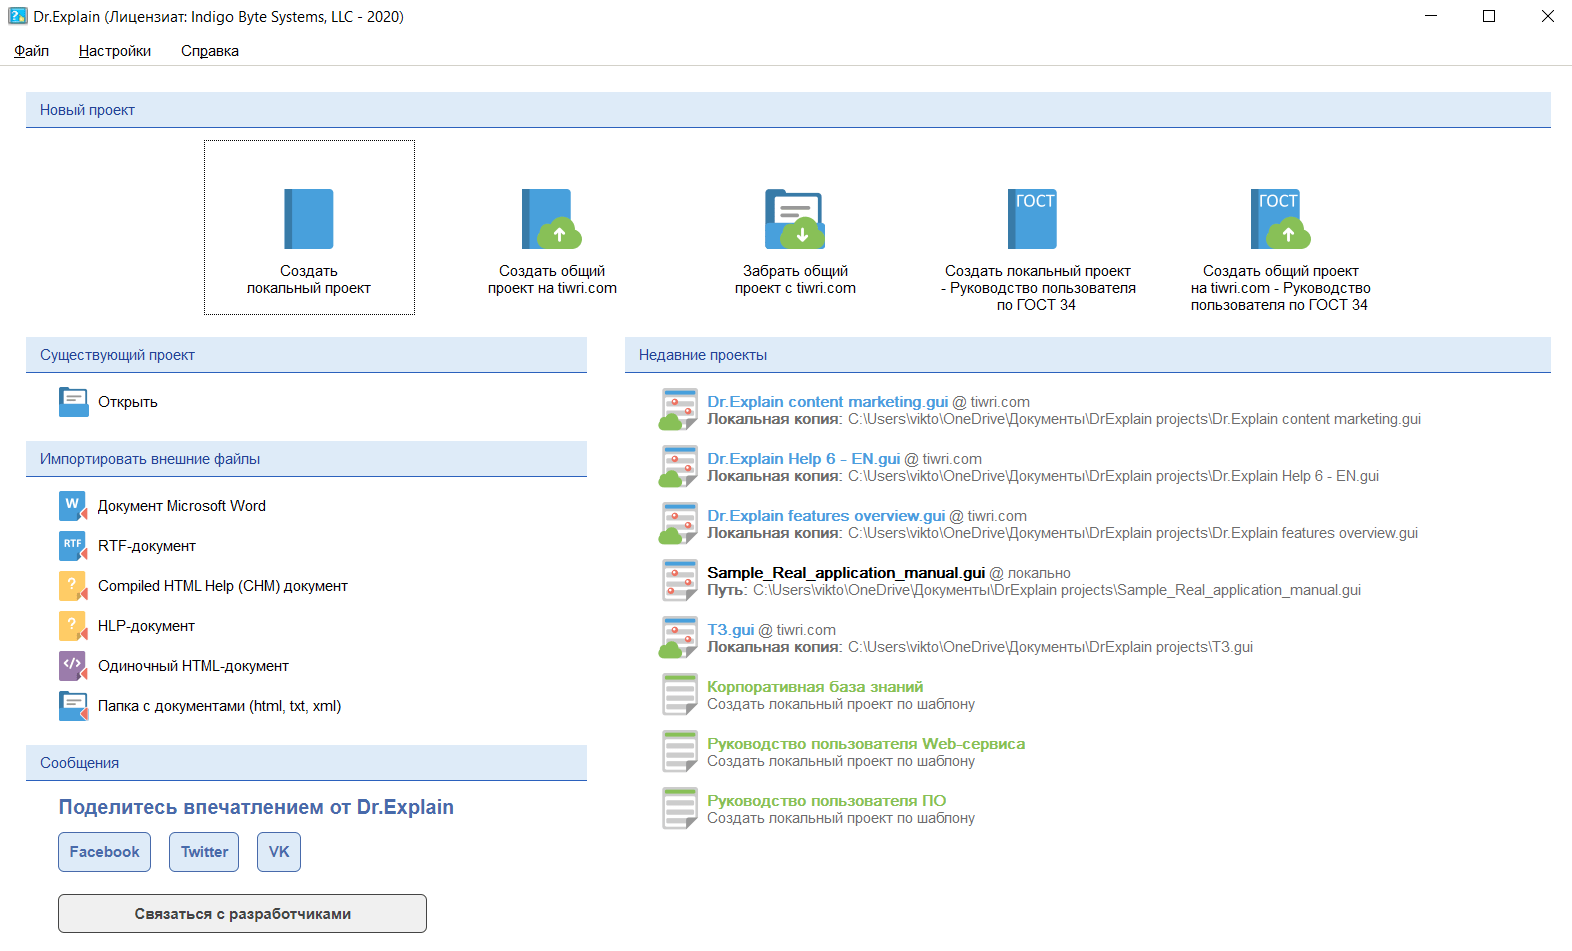
Task: Click the Create local project book icon
Action: (x=309, y=219)
